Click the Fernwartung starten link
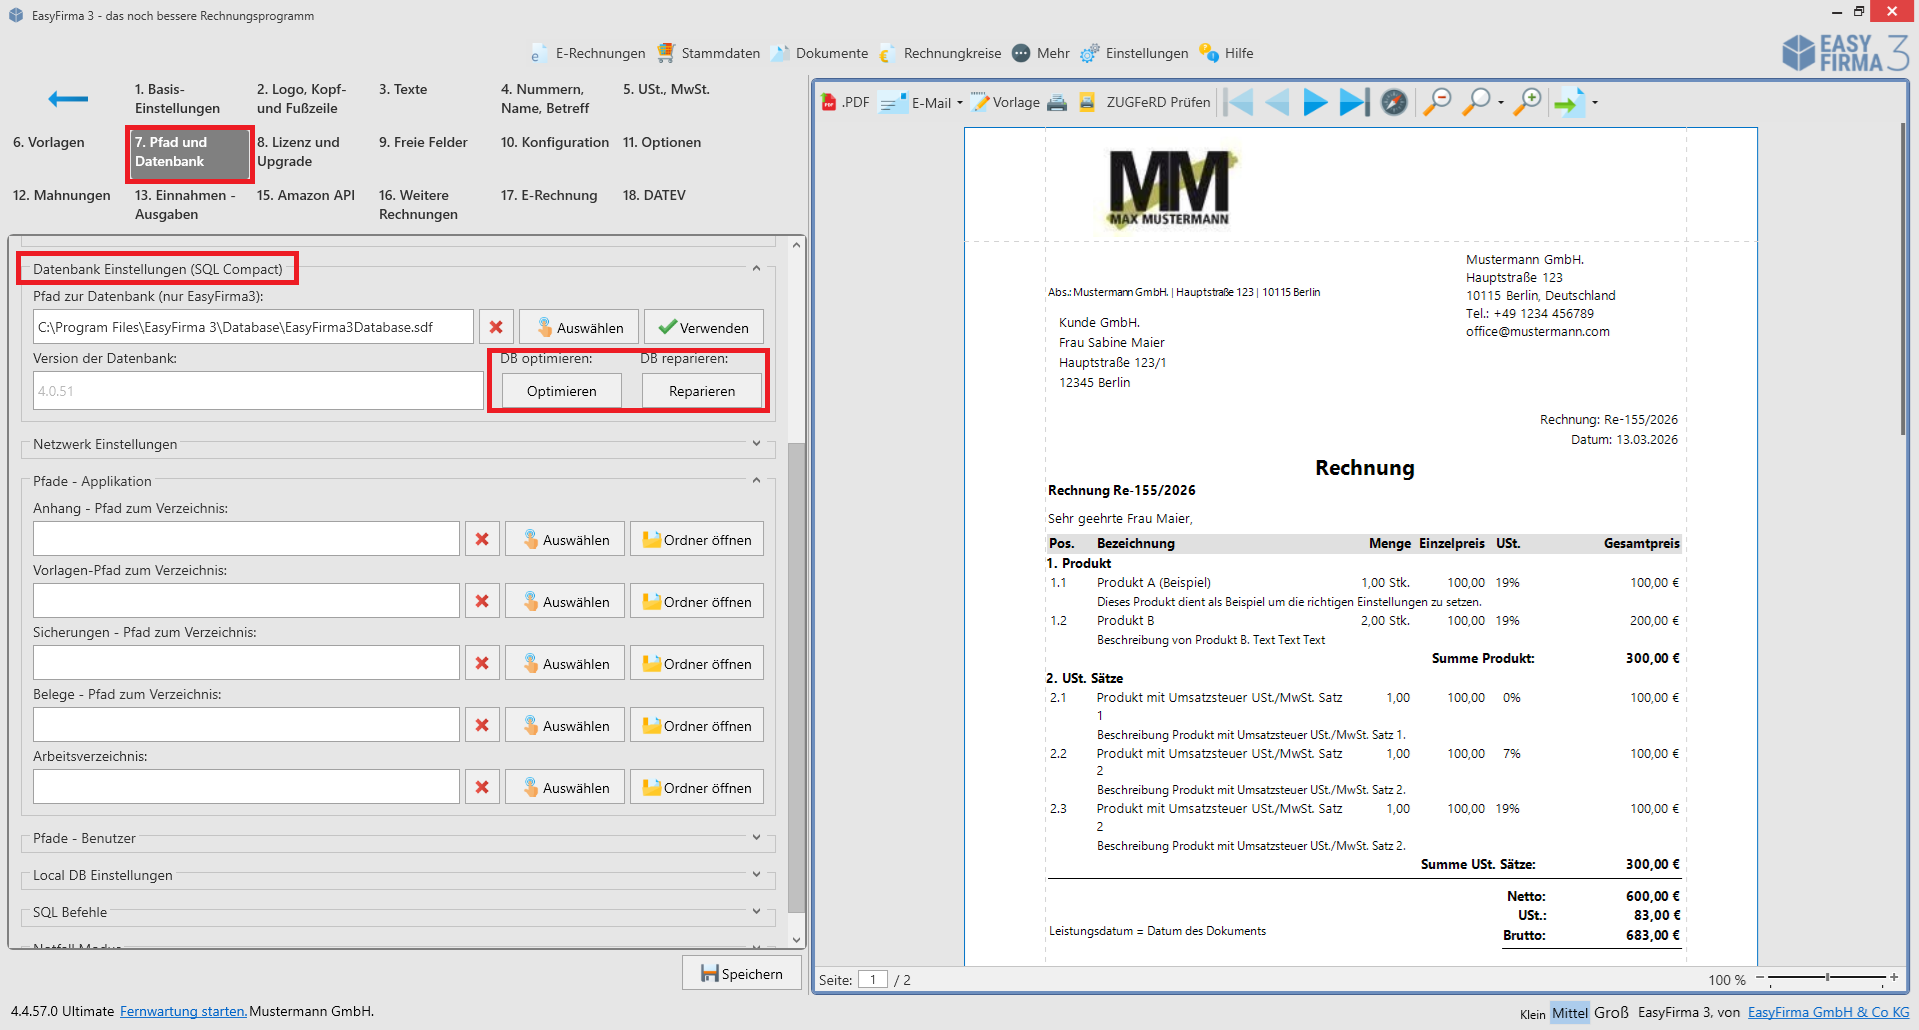 [183, 1011]
